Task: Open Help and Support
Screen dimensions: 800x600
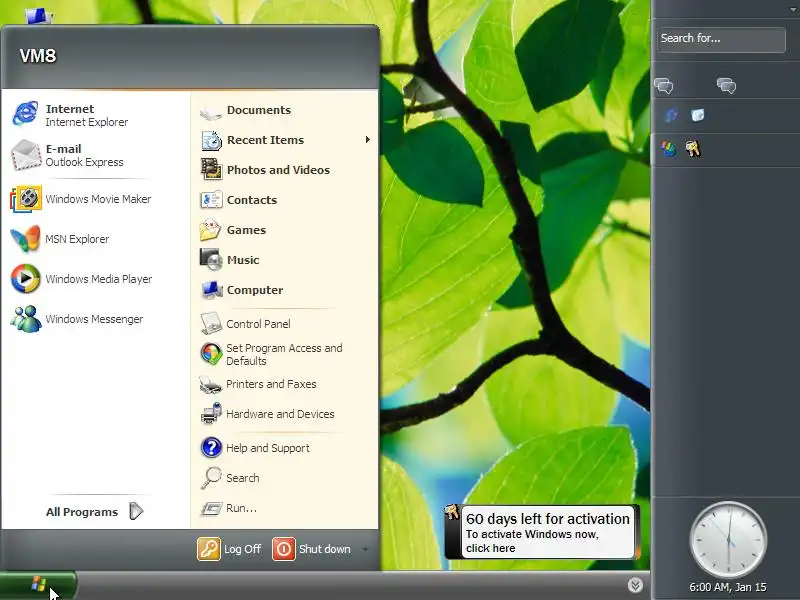Action: 255,447
